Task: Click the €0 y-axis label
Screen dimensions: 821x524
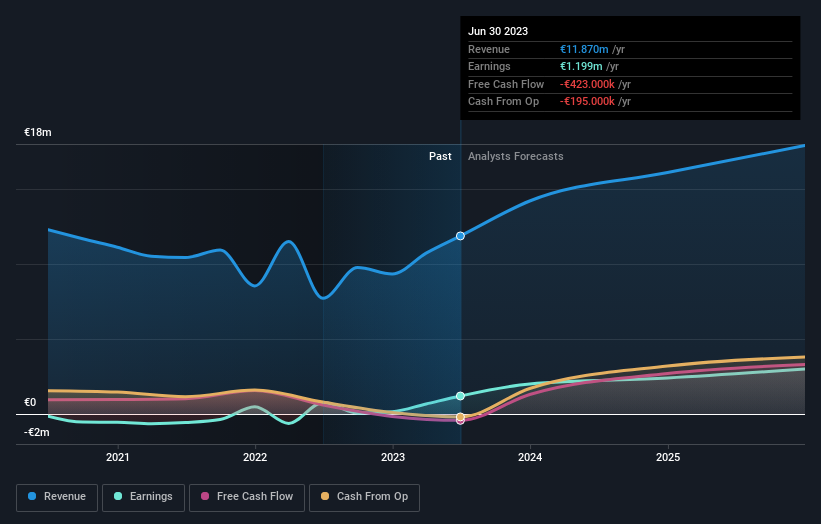Action: (30, 402)
